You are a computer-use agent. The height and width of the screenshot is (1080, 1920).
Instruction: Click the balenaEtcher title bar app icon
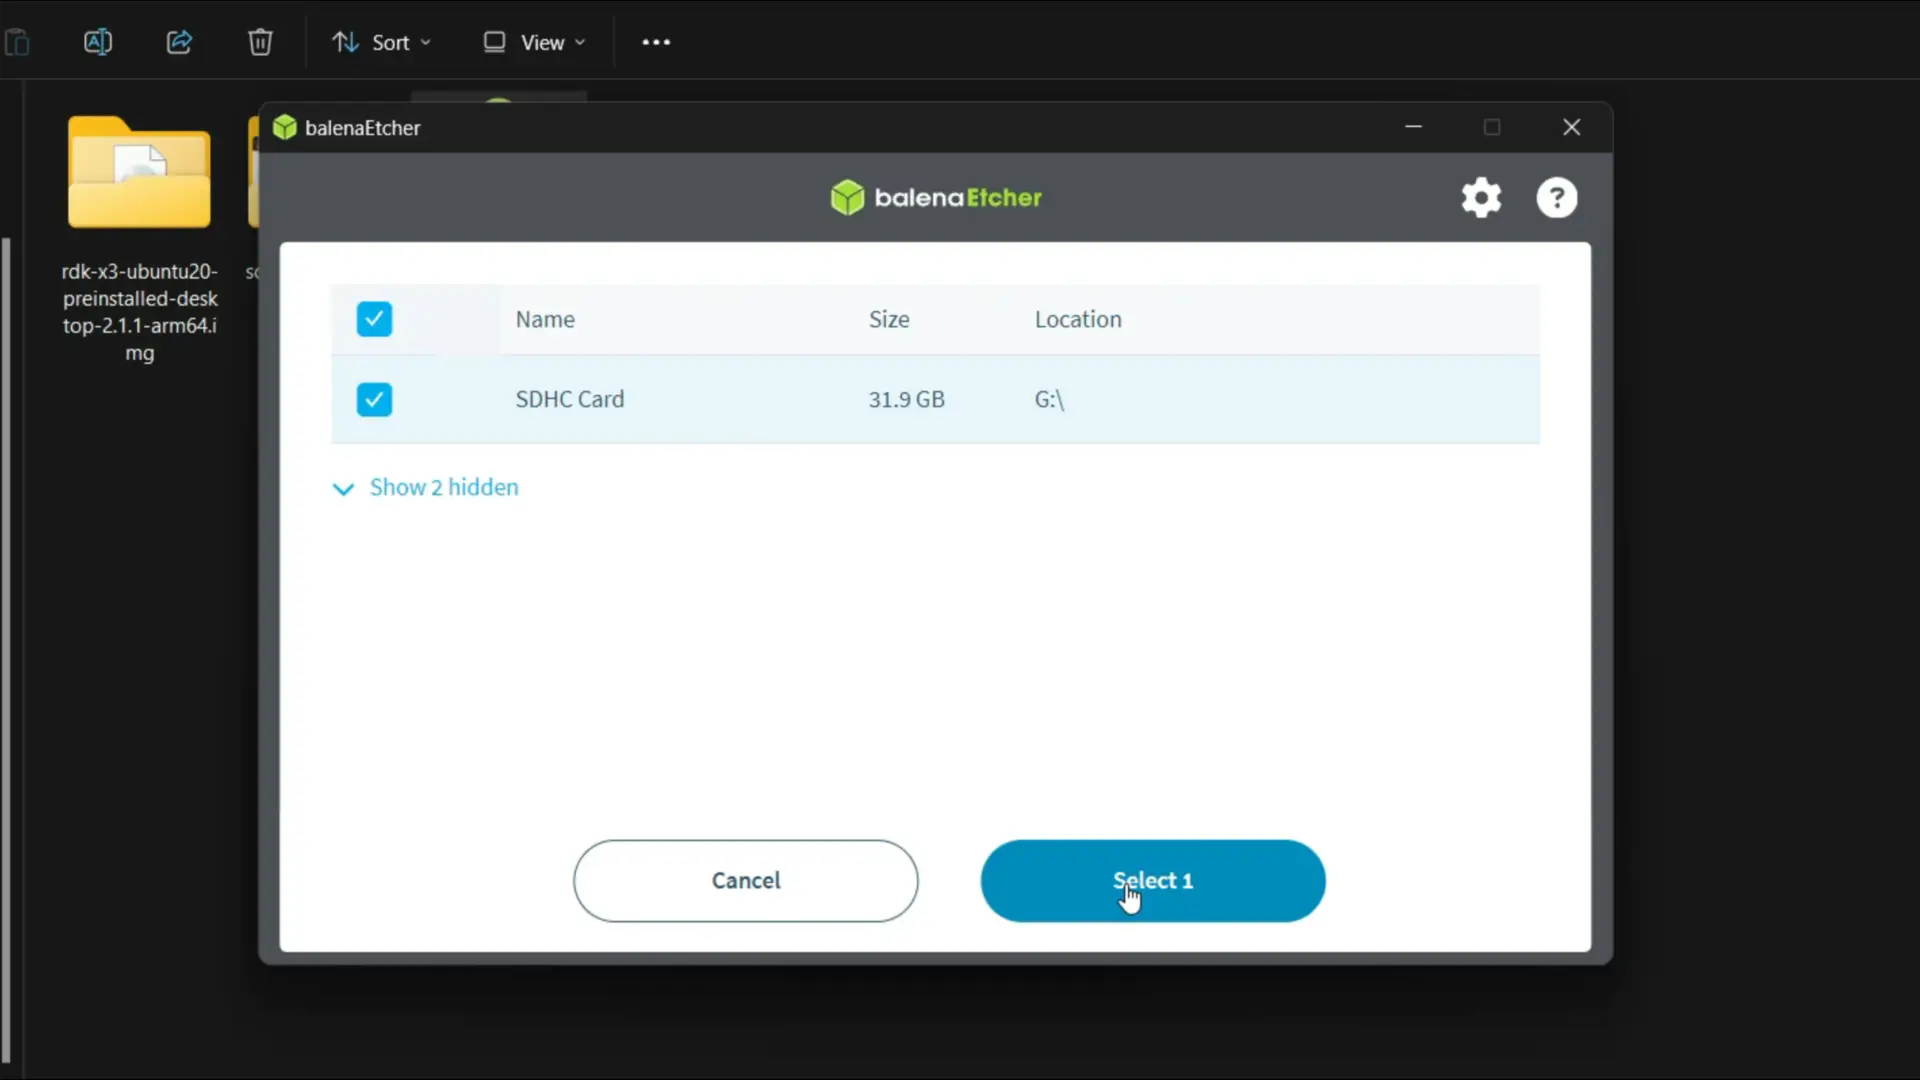[x=285, y=128]
